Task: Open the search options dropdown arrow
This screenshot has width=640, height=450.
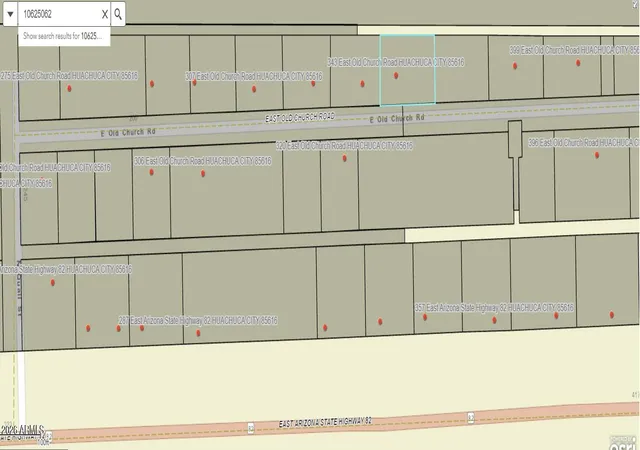Action: coord(10,14)
